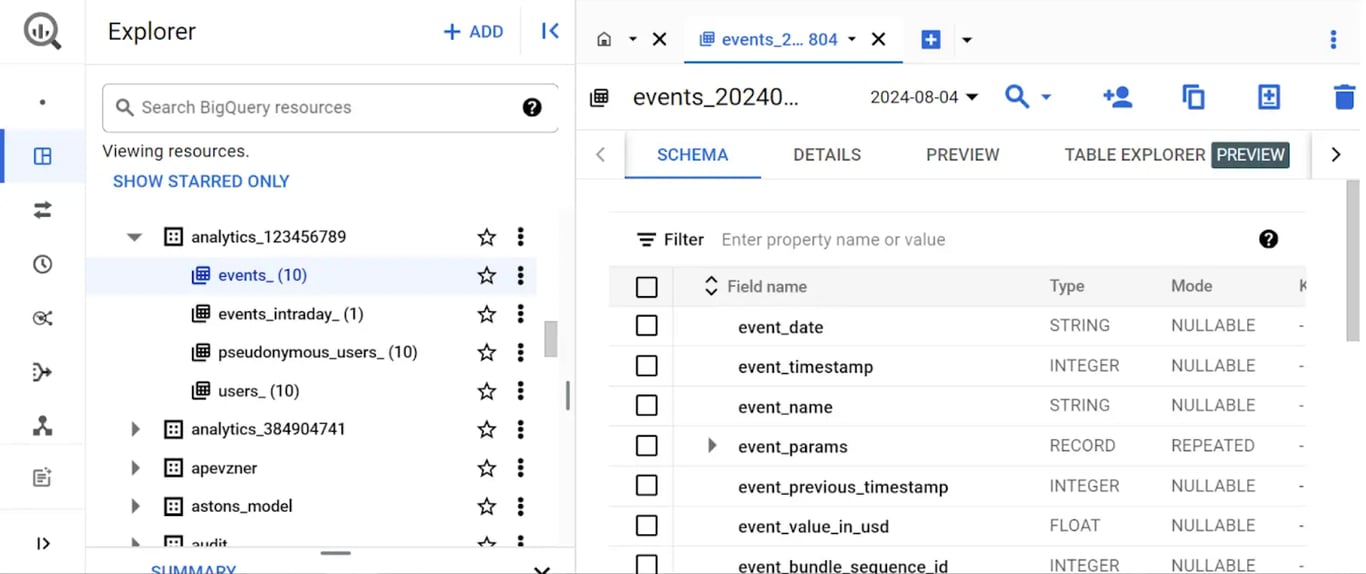The width and height of the screenshot is (1366, 574).
Task: Create a new query tab
Action: pos(930,40)
